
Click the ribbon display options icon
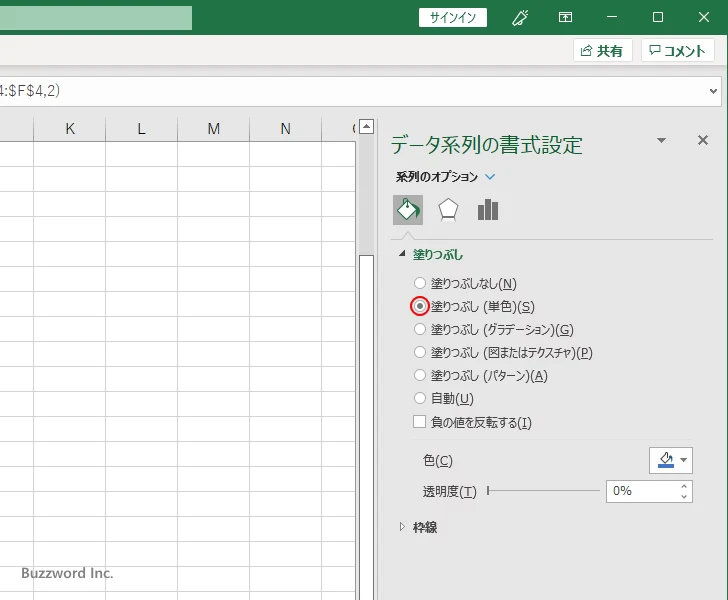pyautogui.click(x=565, y=18)
